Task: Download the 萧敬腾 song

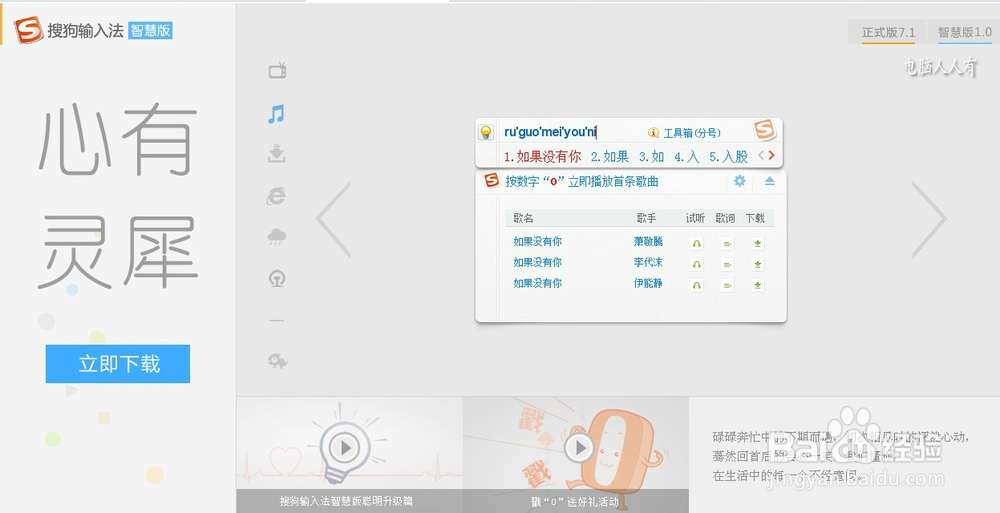Action: coord(758,243)
